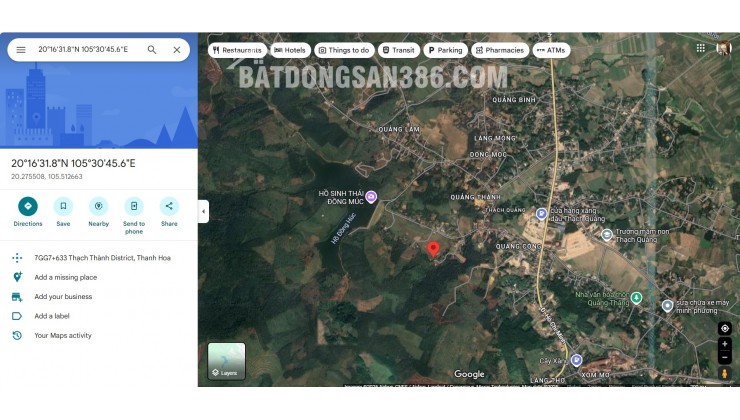
Task: Select the Transit chip
Action: click(399, 50)
